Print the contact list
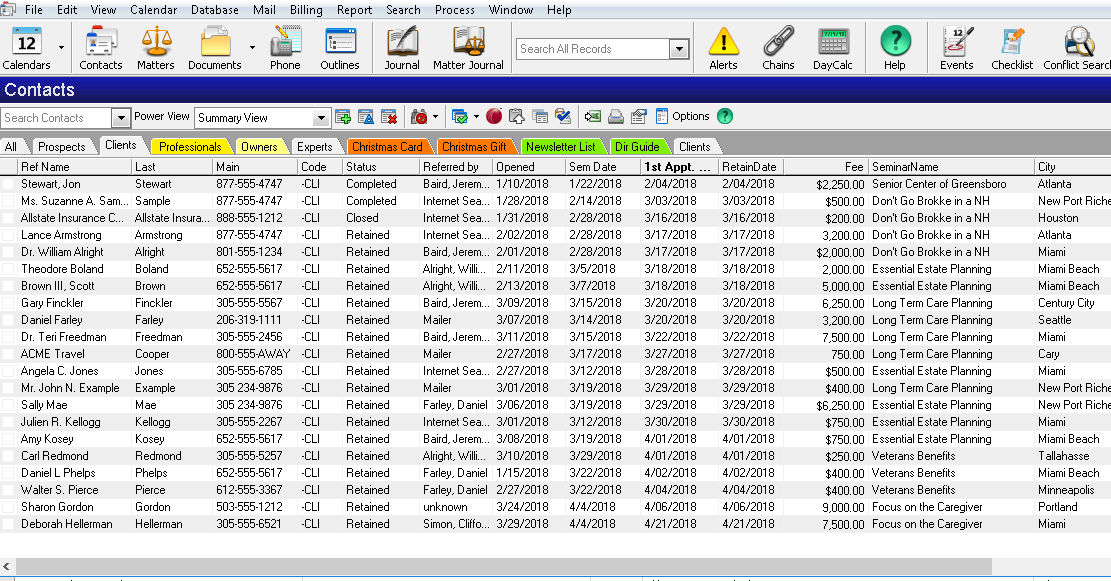 coord(618,117)
